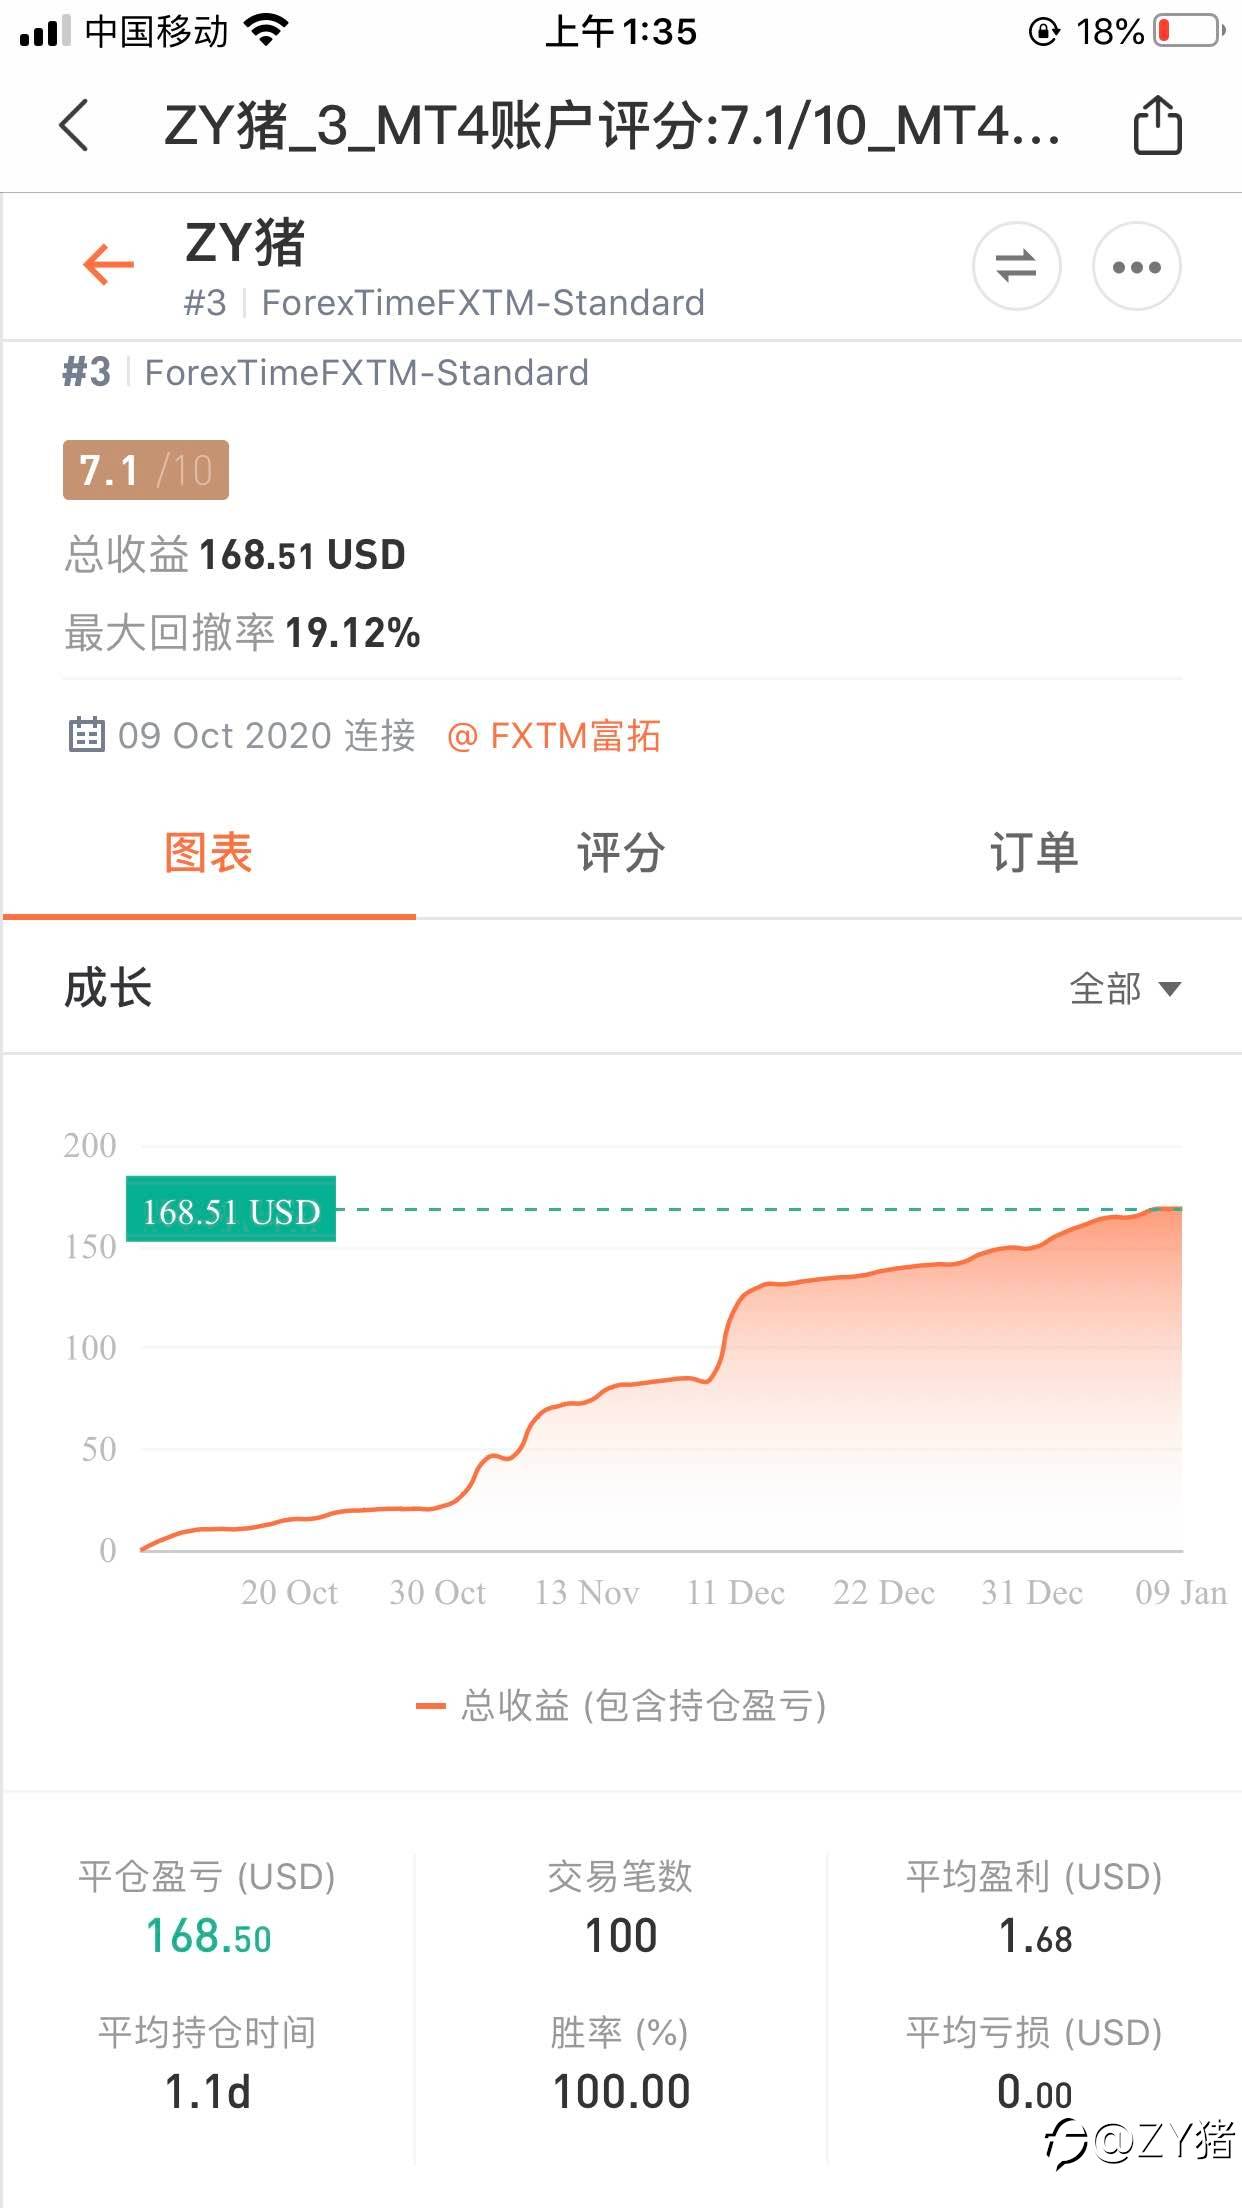The width and height of the screenshot is (1242, 2208).
Task: Tap the 7.1/10 score badge
Action: click(146, 470)
